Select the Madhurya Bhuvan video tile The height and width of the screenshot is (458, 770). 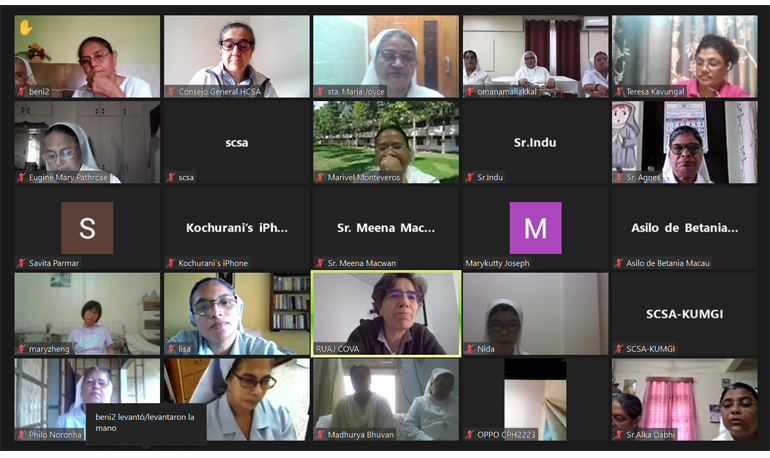(x=386, y=400)
